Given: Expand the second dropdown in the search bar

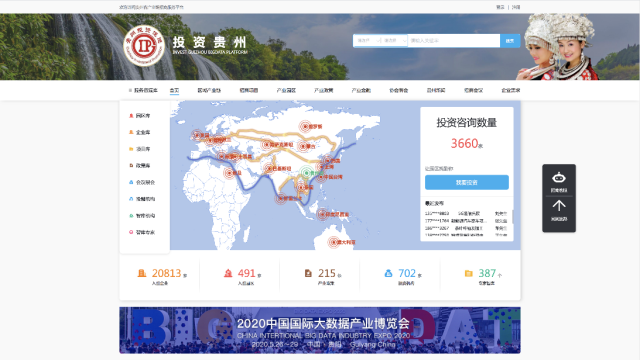Looking at the screenshot, I should coord(394,40).
